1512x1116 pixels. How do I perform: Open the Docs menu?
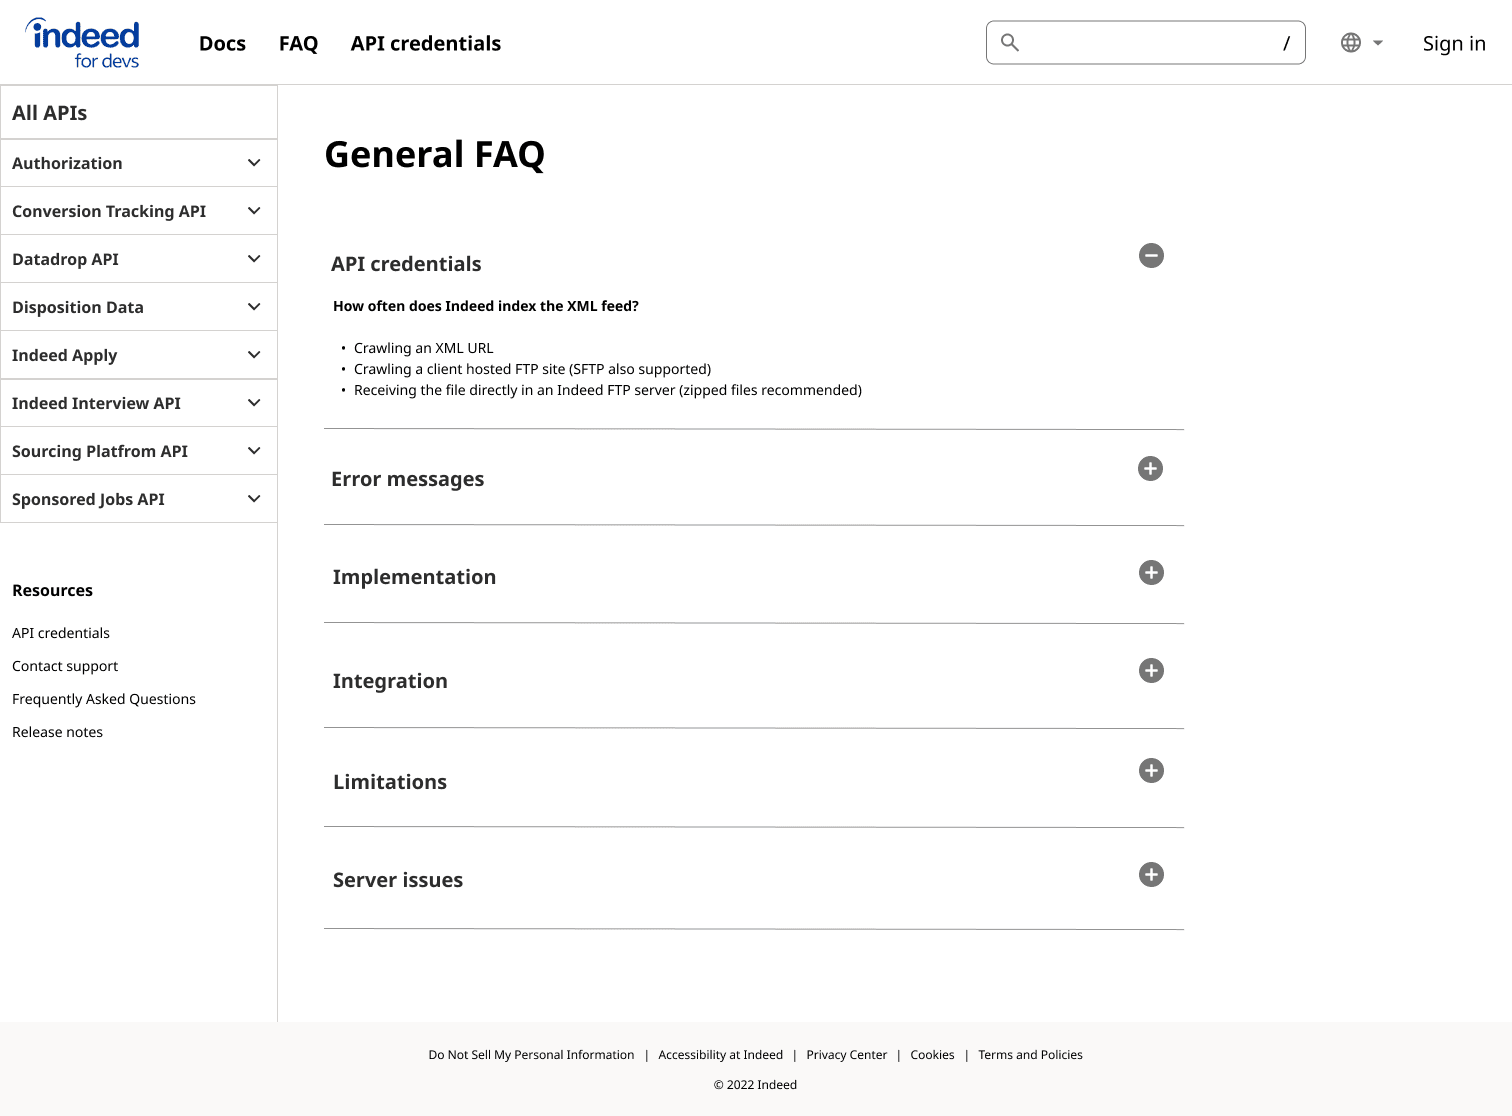click(x=222, y=43)
